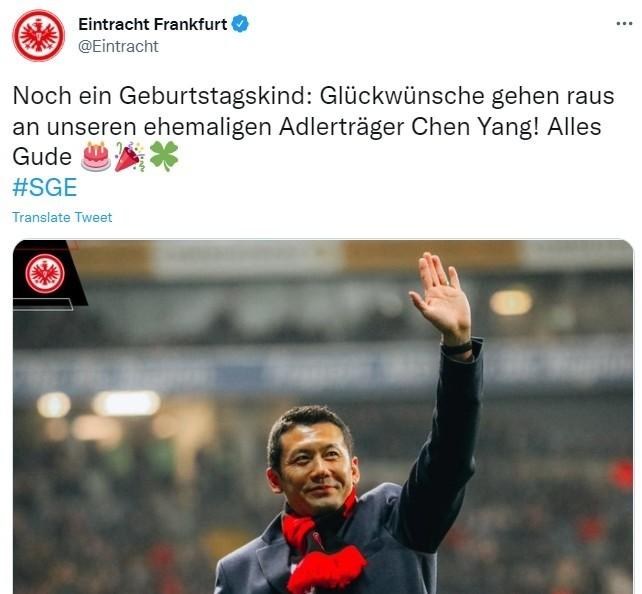
Task: Open the Eintracht Frankfurt profile avatar
Action: [38, 36]
